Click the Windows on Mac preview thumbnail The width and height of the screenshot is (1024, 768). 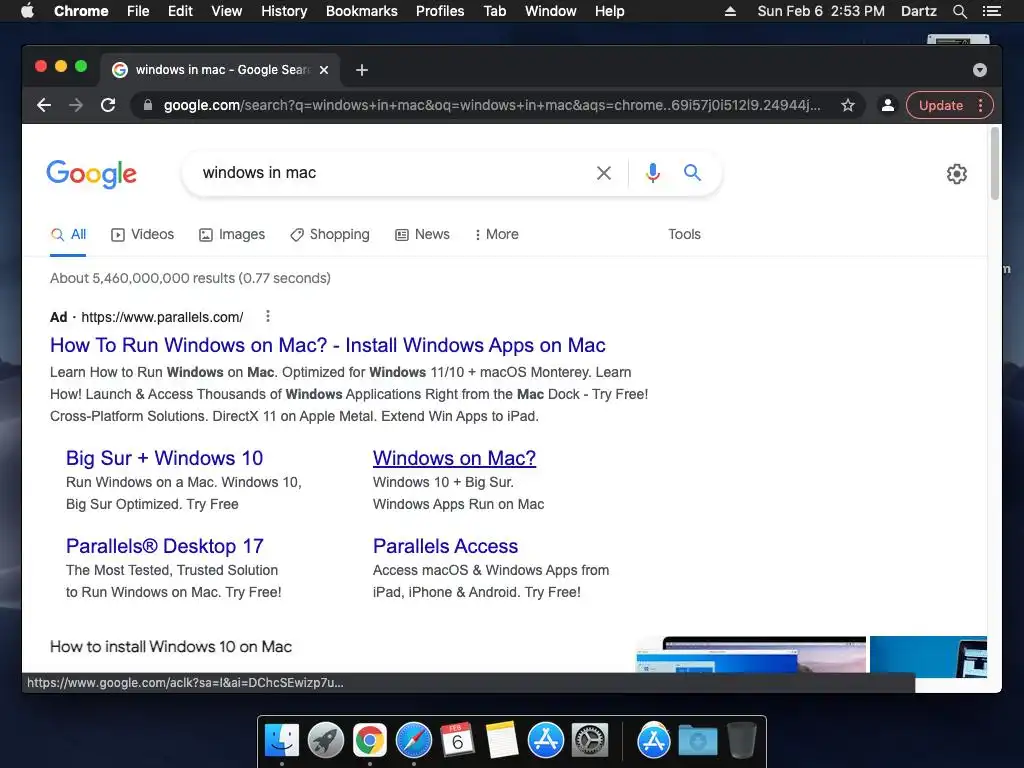click(x=751, y=654)
